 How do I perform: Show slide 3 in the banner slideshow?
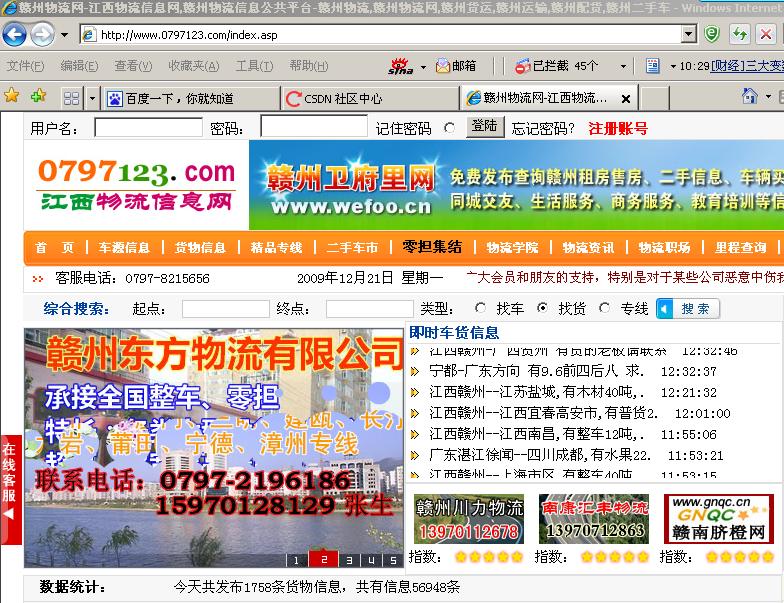pos(350,560)
